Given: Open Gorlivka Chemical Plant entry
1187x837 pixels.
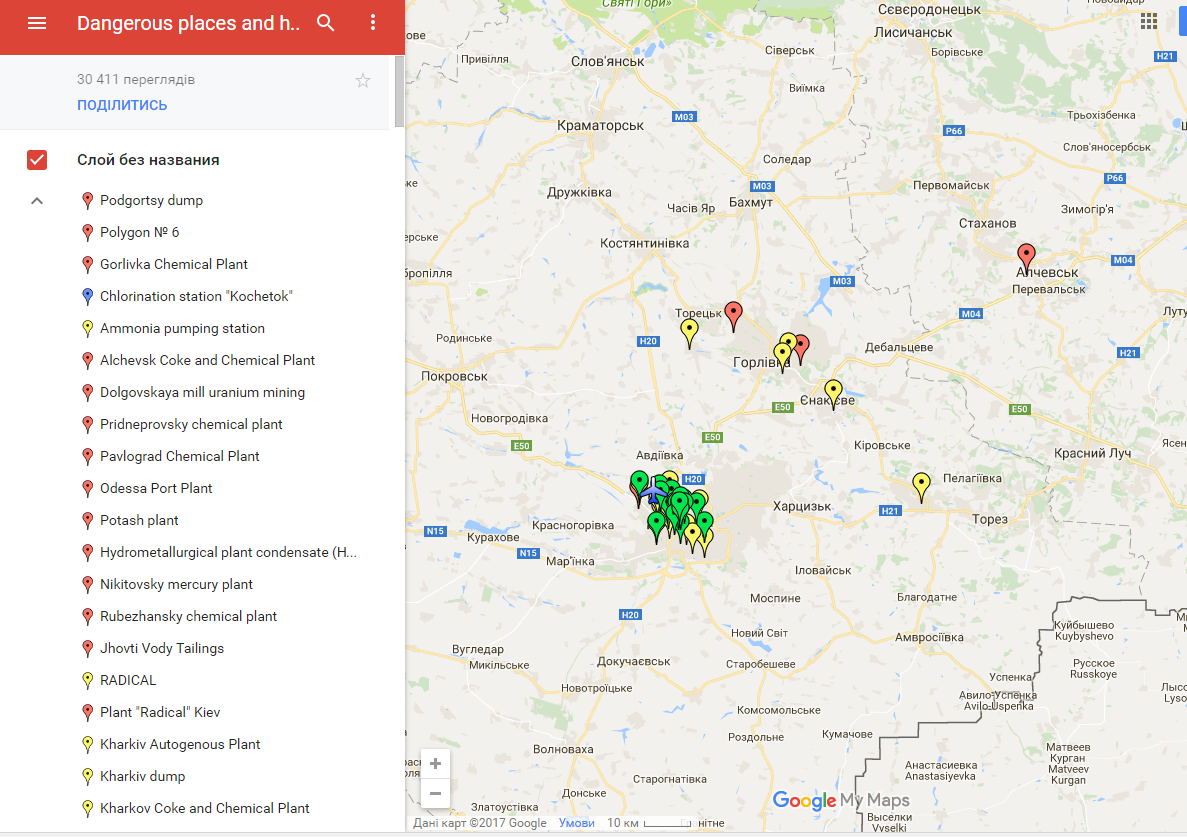Looking at the screenshot, I should [x=173, y=264].
